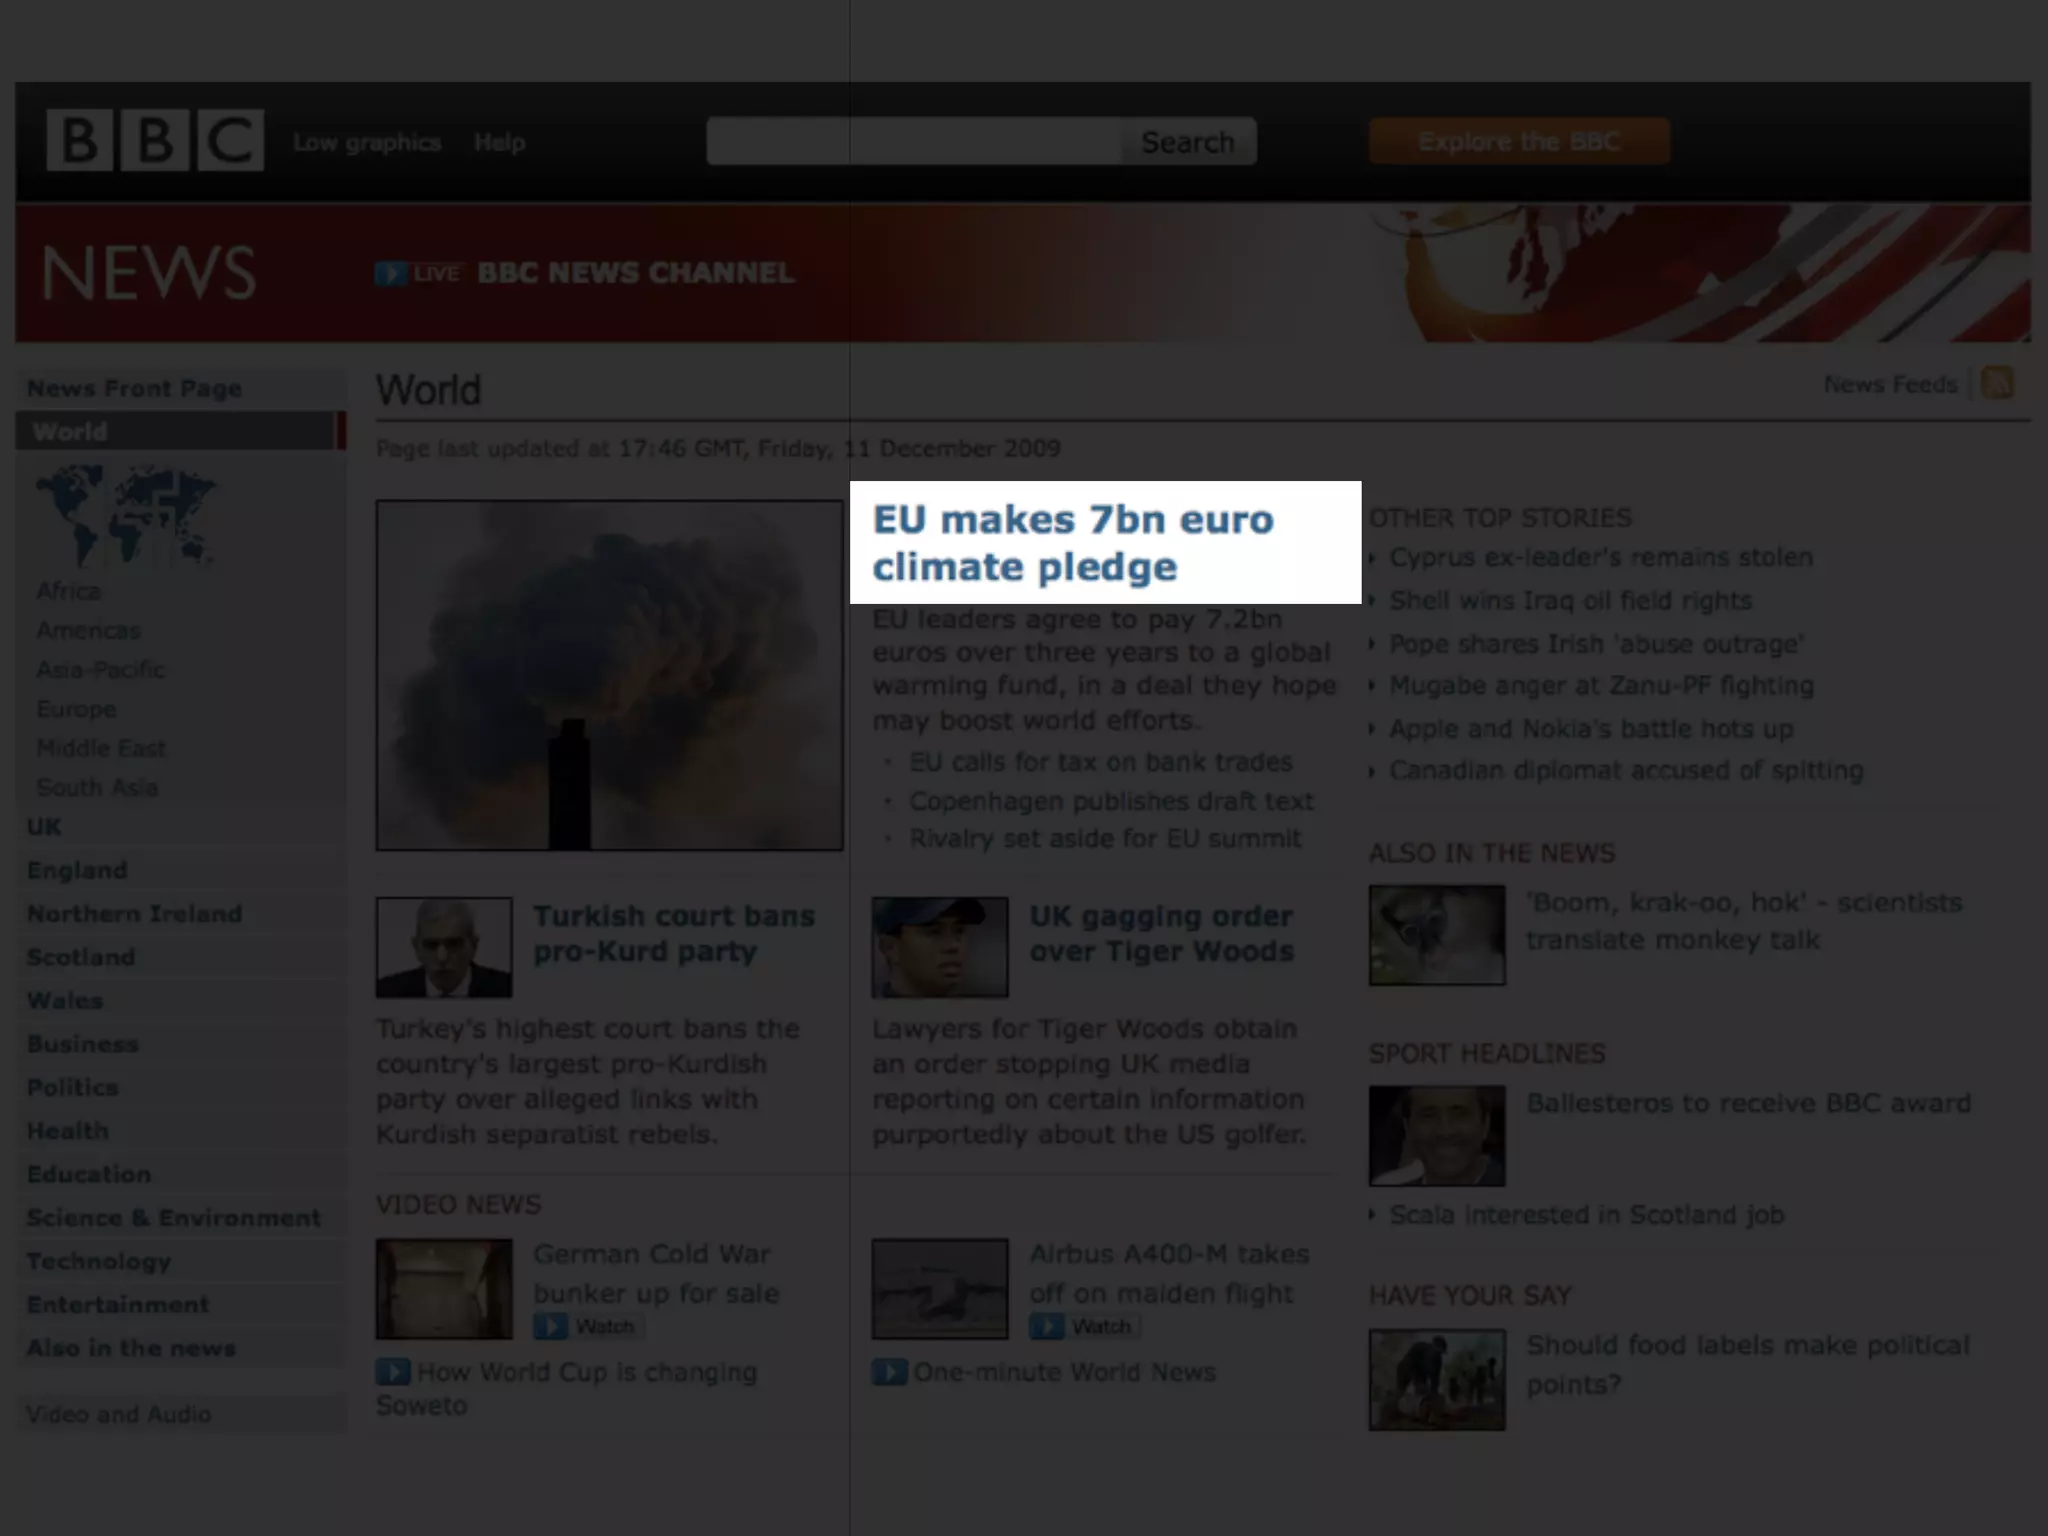Play How World Cup is changing Soweto
This screenshot has width=2048, height=1536.
coord(393,1372)
